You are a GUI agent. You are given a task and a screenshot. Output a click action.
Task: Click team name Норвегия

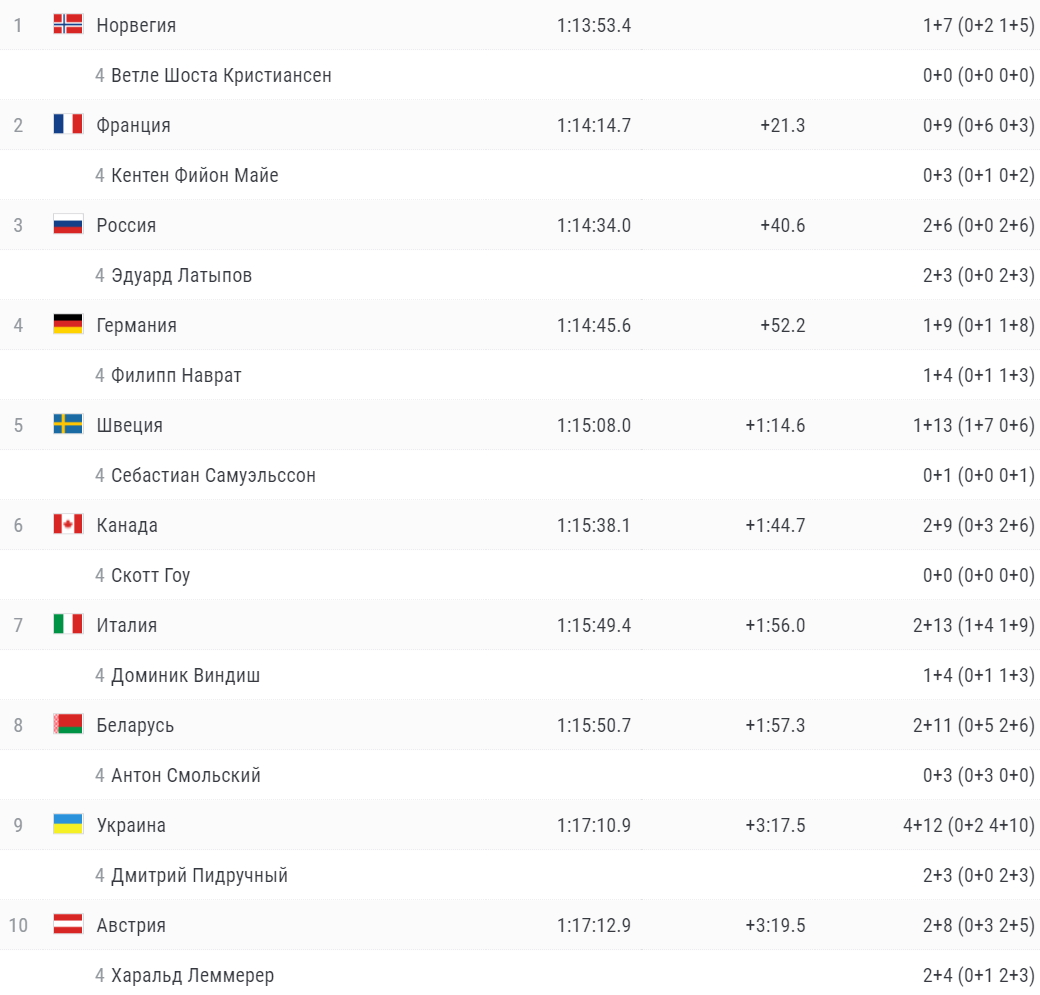coord(136,26)
